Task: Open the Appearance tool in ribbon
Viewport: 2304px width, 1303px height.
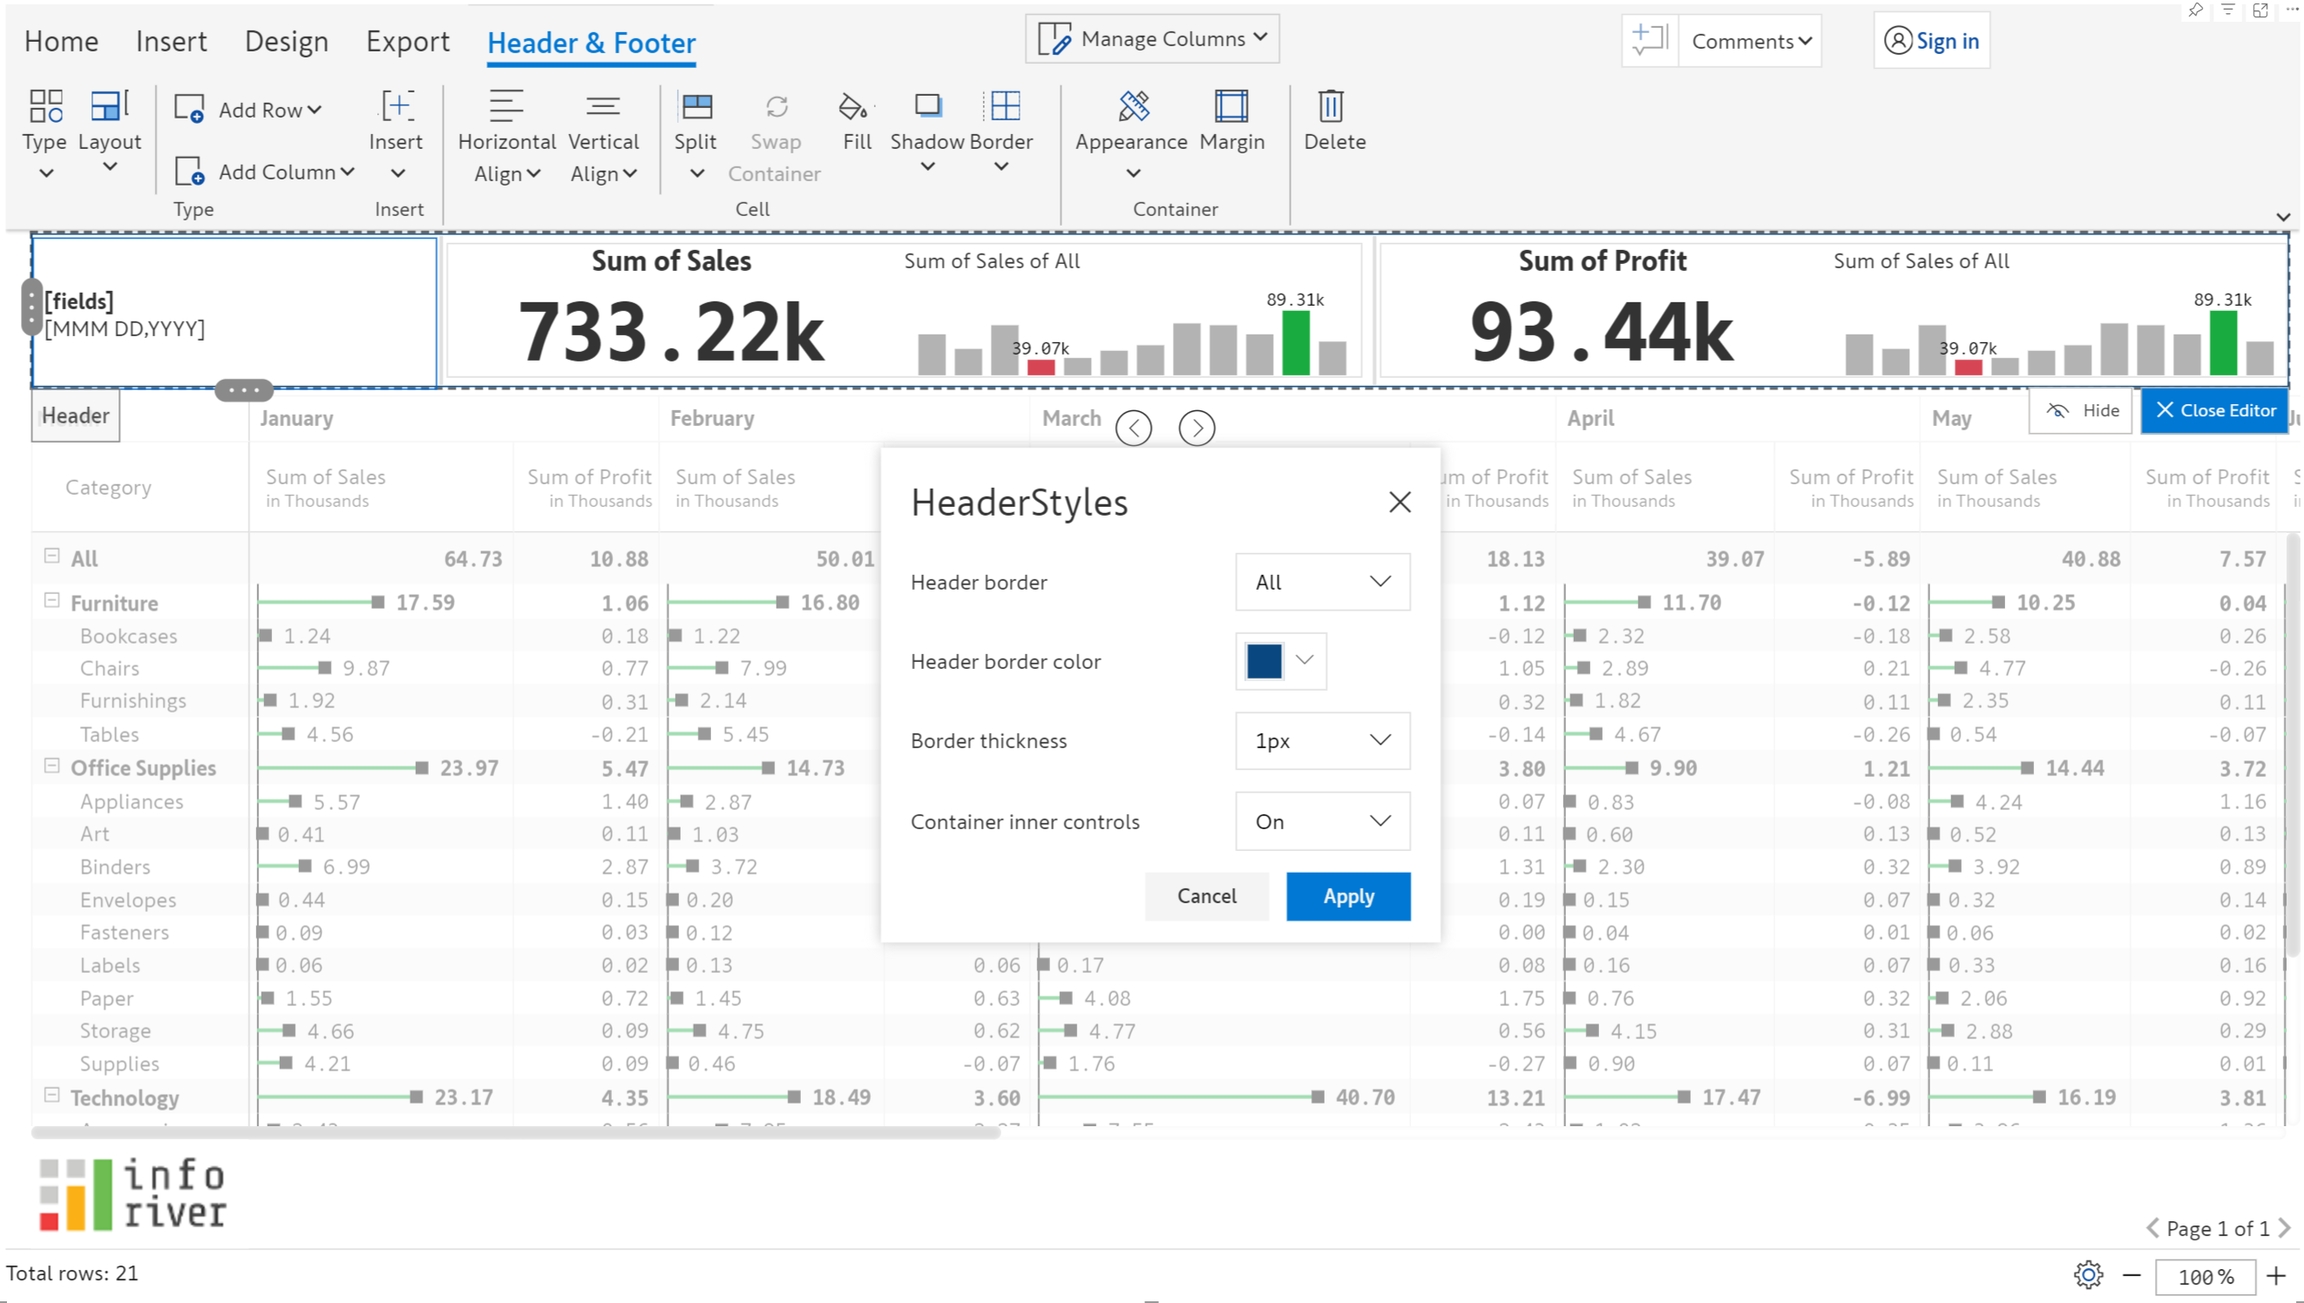Action: (x=1132, y=106)
